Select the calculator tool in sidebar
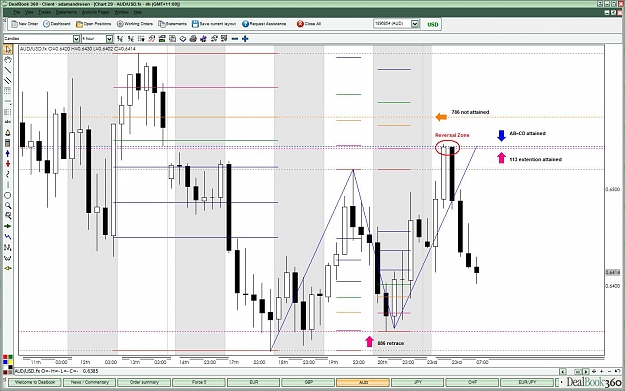The height and width of the screenshot is (391, 625). [8, 143]
